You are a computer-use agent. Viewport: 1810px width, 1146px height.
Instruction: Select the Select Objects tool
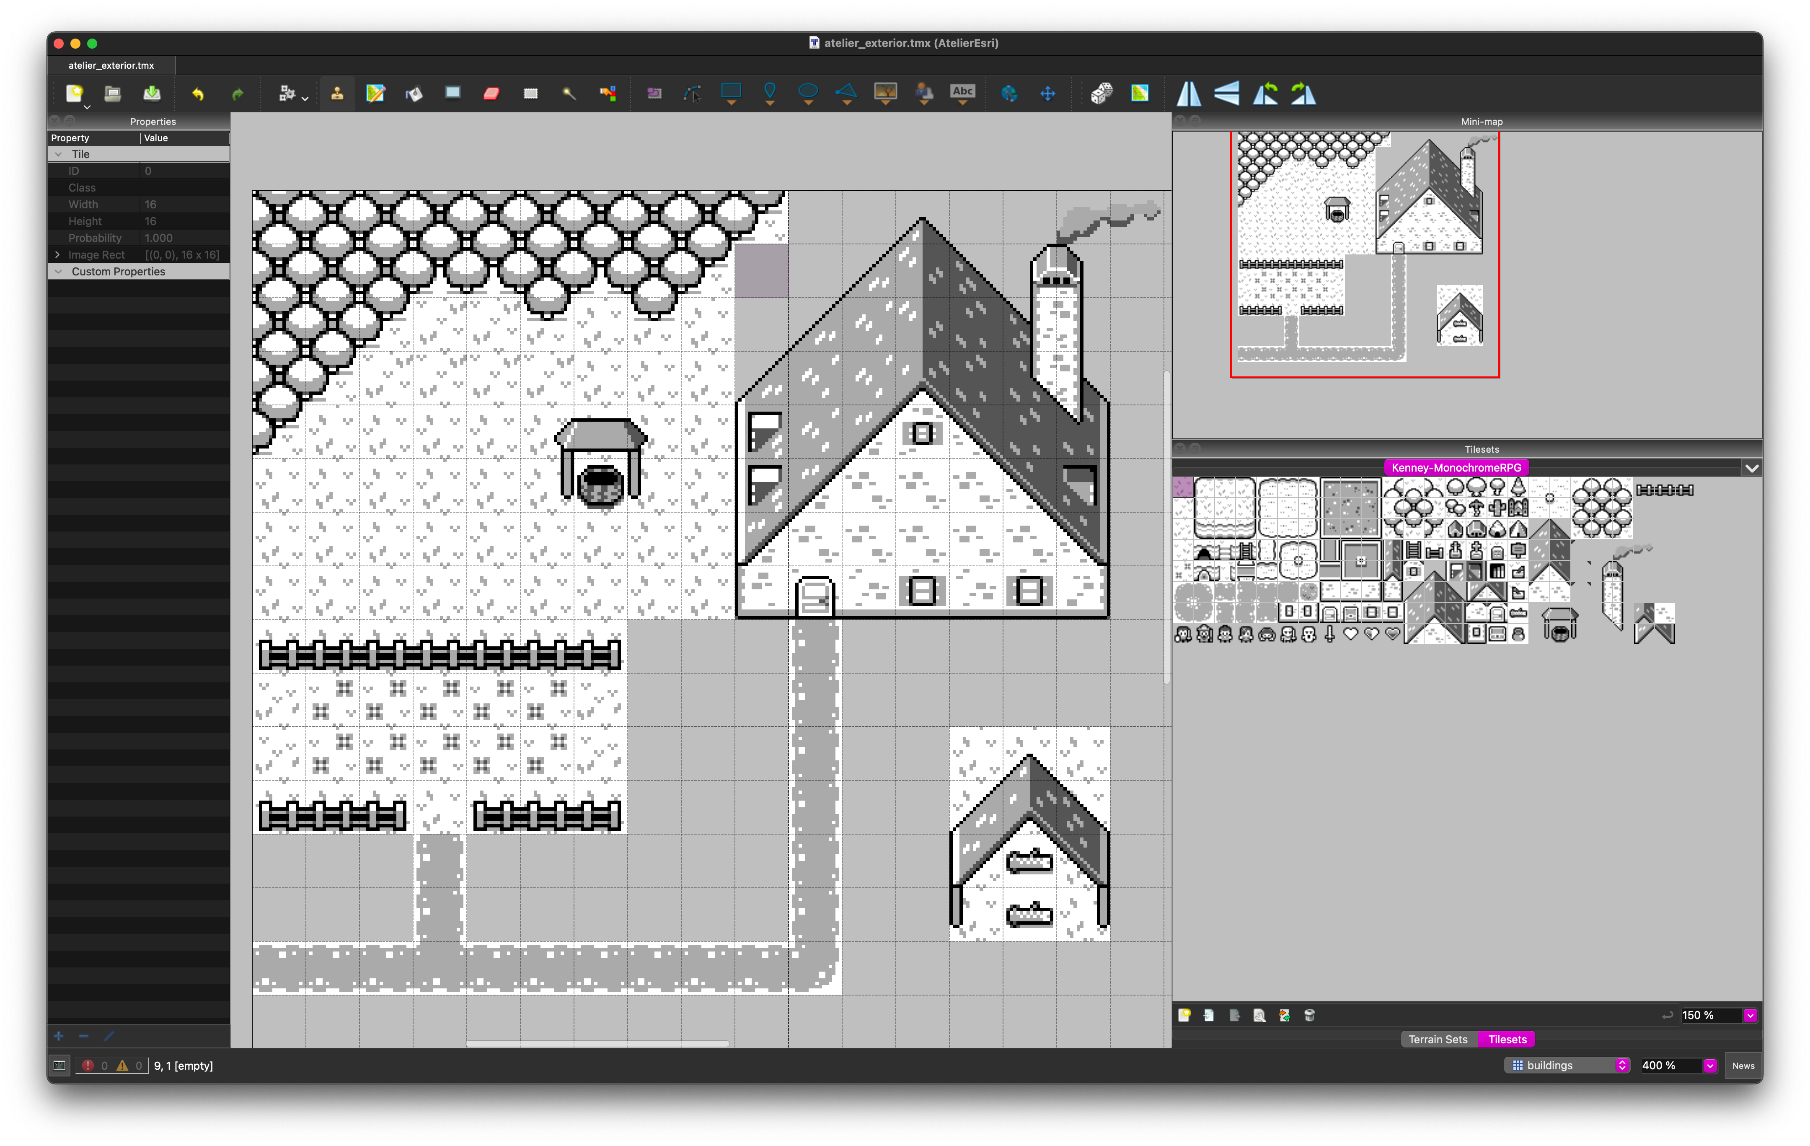click(x=654, y=93)
